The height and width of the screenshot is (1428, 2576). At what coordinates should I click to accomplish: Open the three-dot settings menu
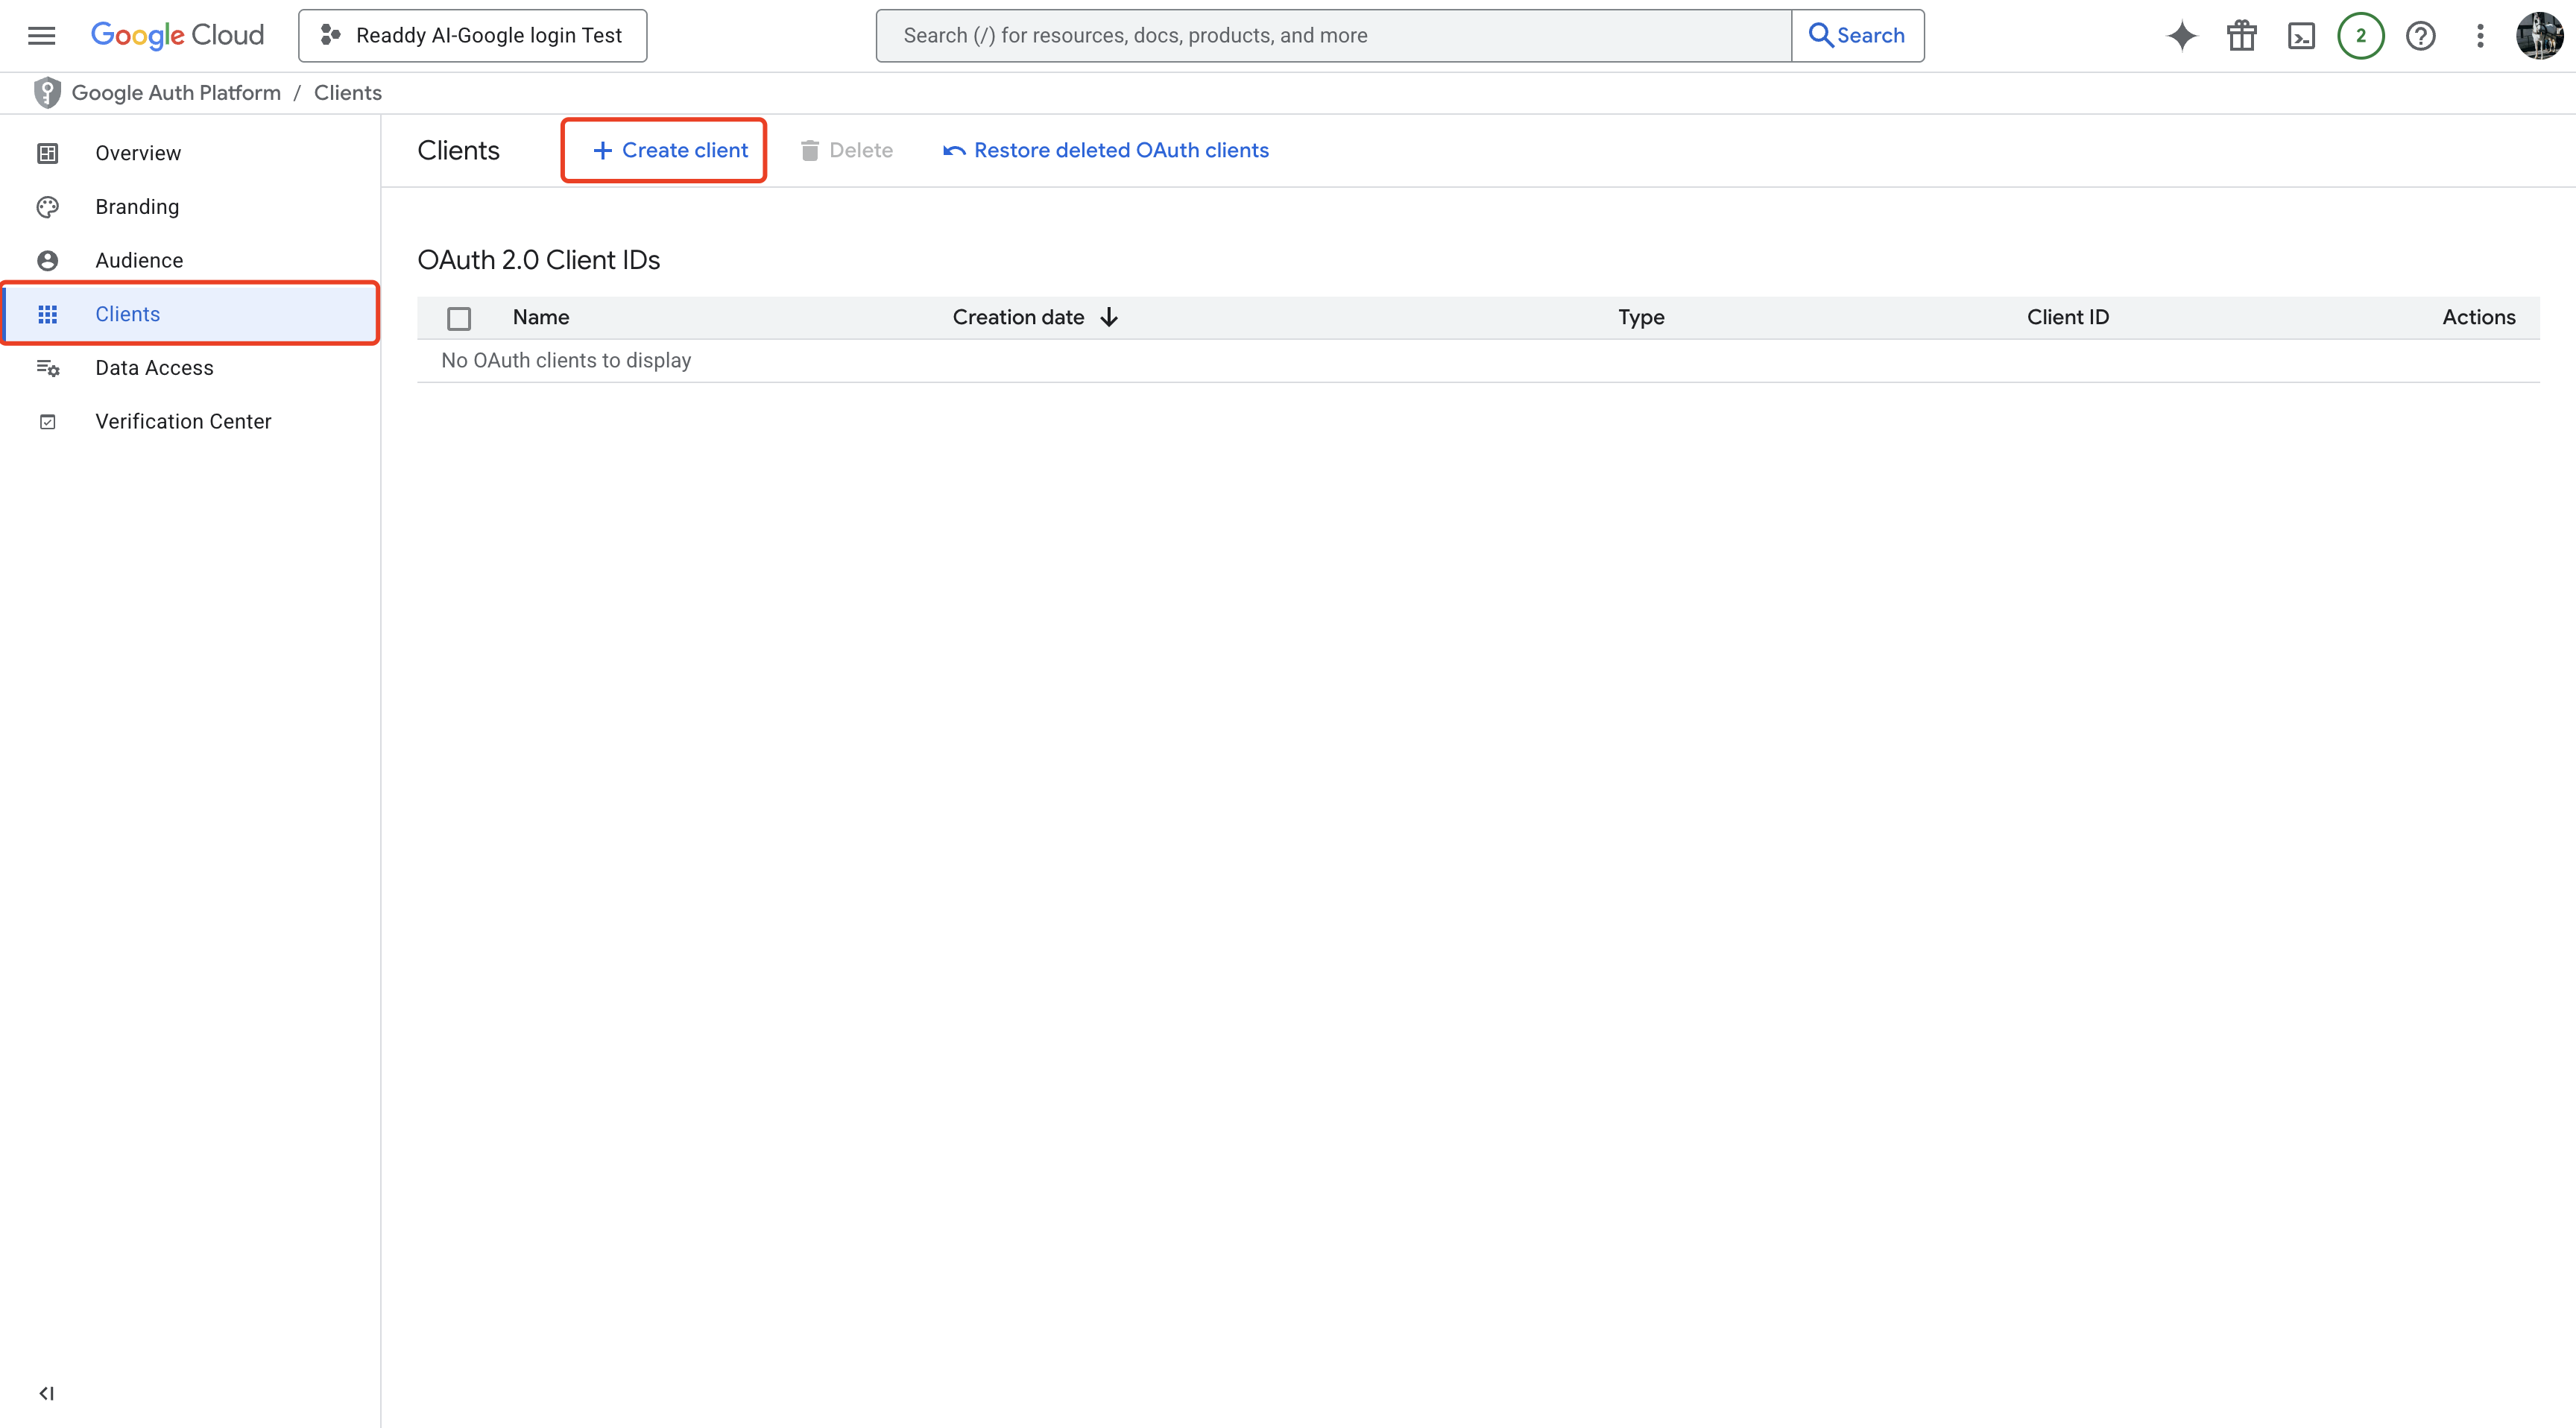click(x=2480, y=36)
